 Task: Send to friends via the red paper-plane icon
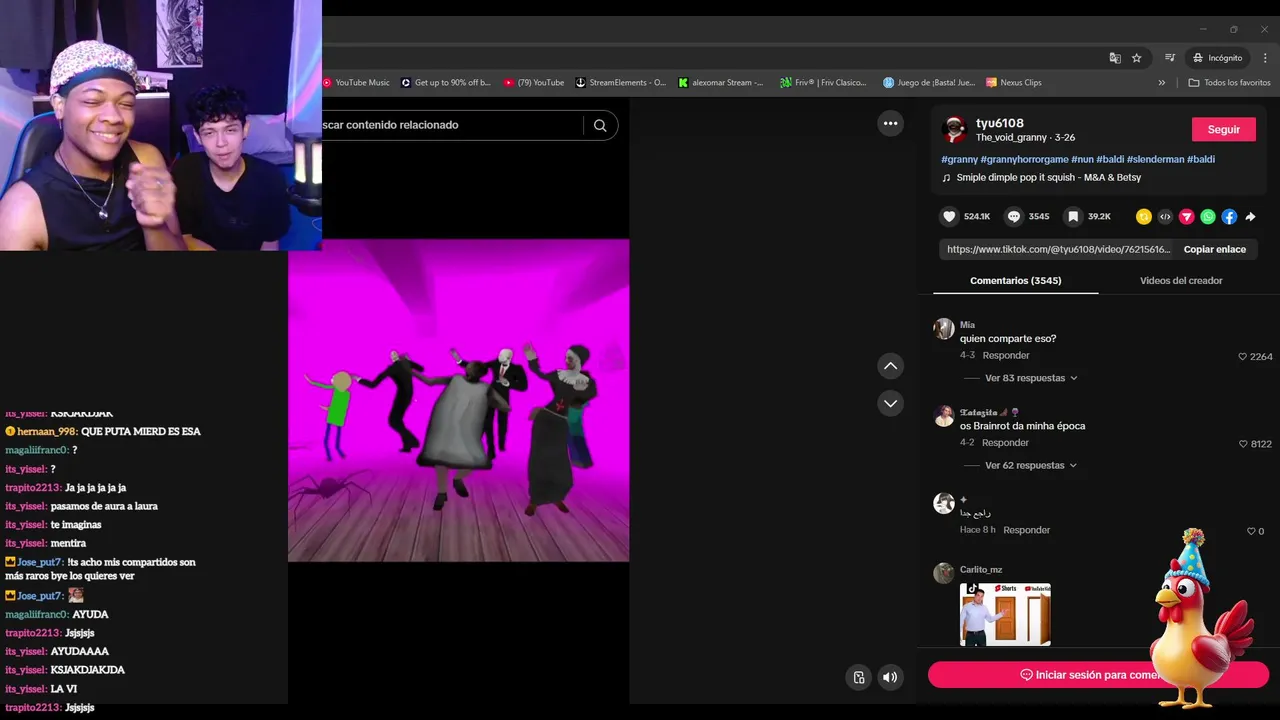point(1186,216)
